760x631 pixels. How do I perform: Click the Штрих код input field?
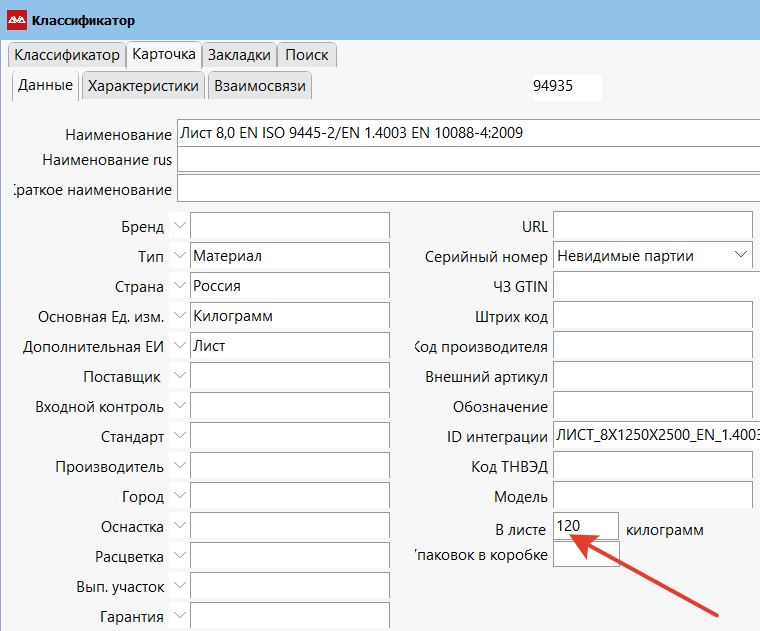653,316
